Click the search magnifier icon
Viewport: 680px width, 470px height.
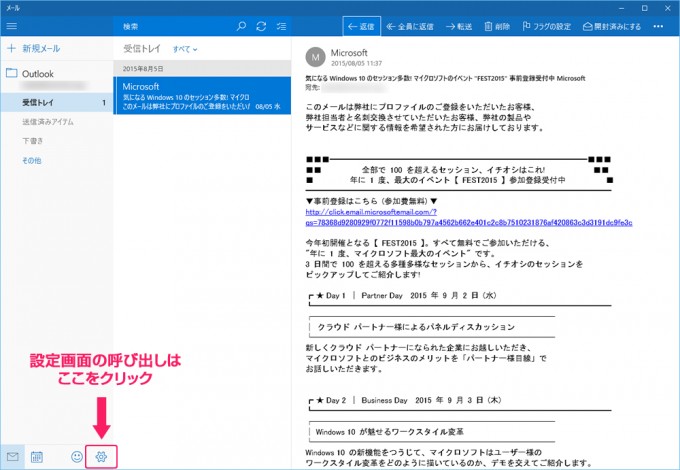click(241, 26)
